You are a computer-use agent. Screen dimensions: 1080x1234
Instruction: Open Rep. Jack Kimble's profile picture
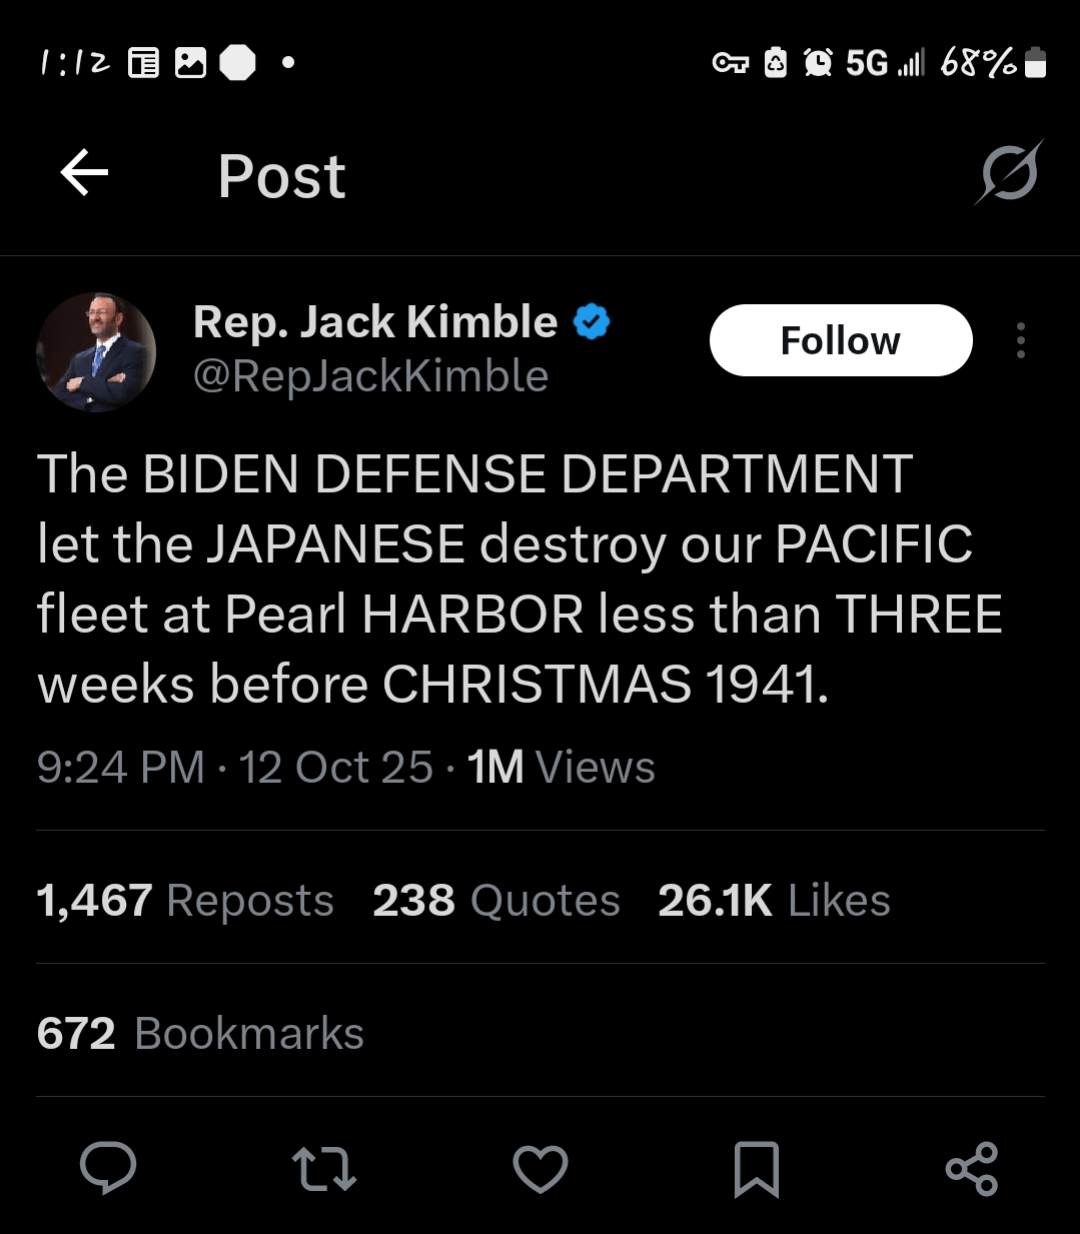96,352
